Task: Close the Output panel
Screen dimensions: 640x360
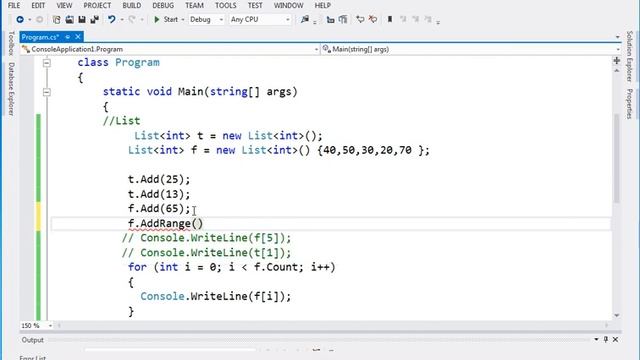Action: click(616, 339)
